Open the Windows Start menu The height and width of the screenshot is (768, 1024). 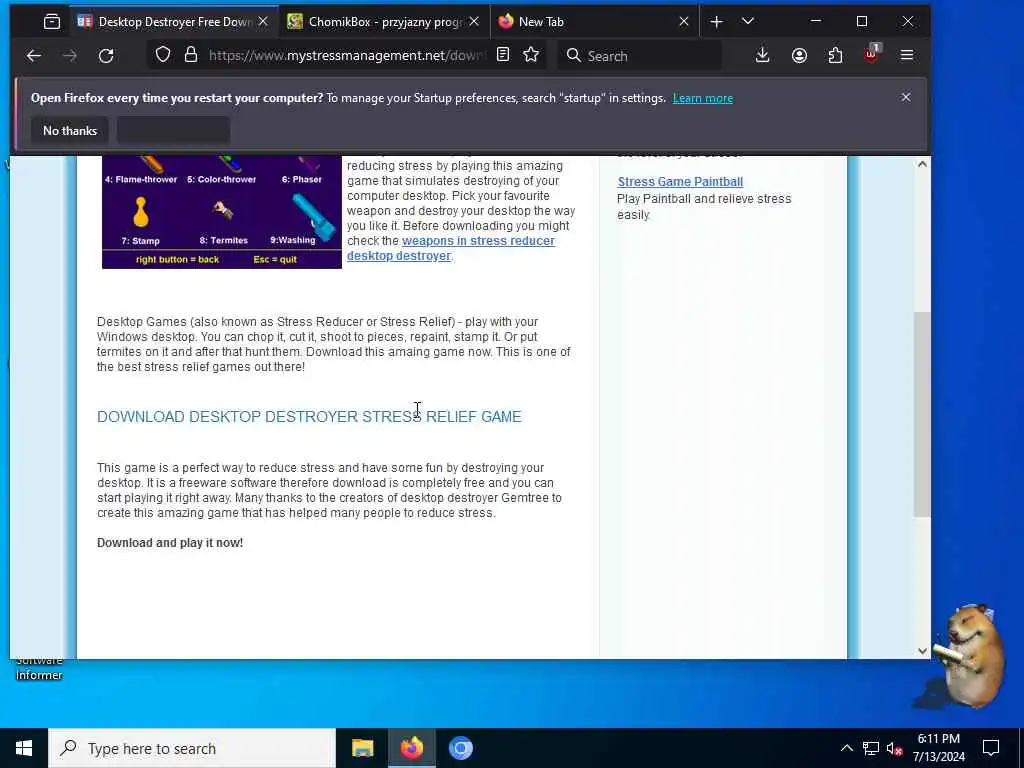point(24,748)
